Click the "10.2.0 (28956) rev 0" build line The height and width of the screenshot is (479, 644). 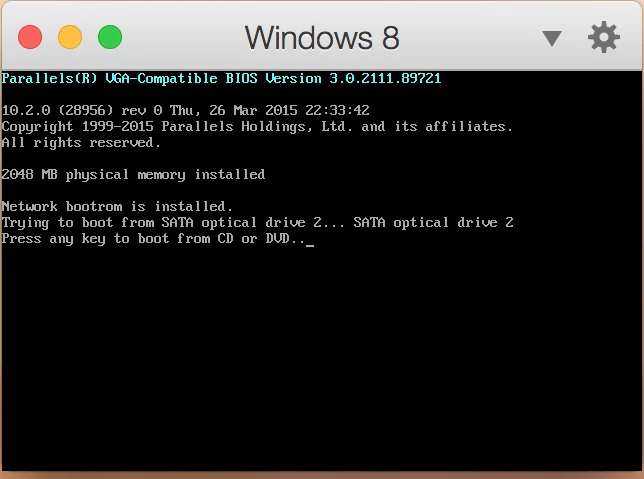[x=186, y=110]
